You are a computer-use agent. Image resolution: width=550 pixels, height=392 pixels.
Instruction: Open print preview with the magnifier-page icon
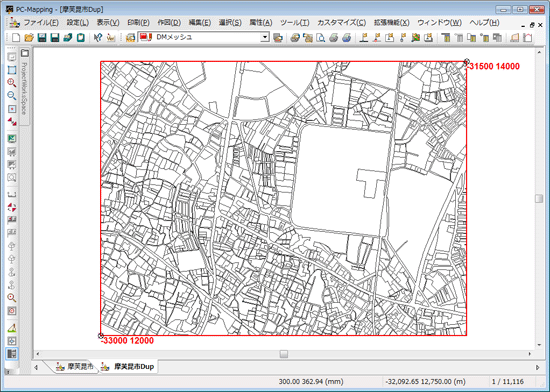[320, 38]
